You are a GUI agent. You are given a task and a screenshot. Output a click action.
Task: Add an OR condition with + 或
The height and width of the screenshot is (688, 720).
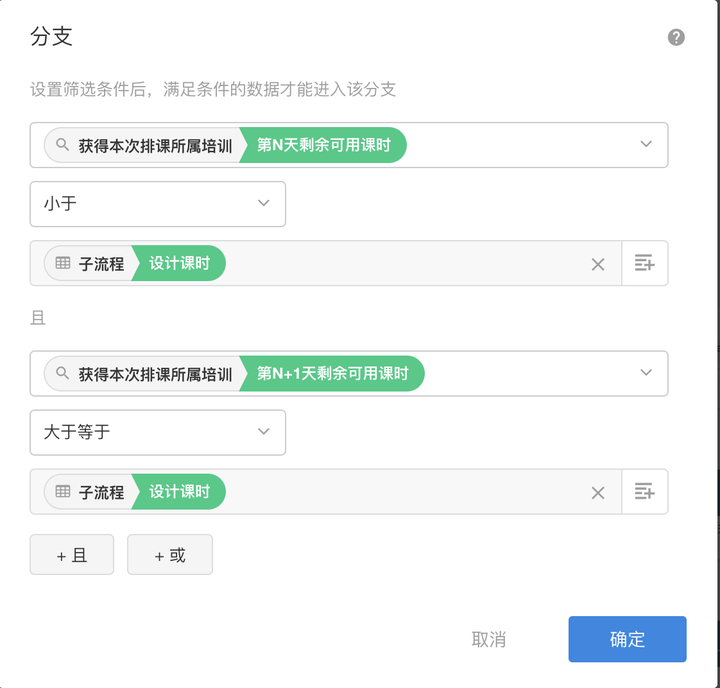click(170, 555)
